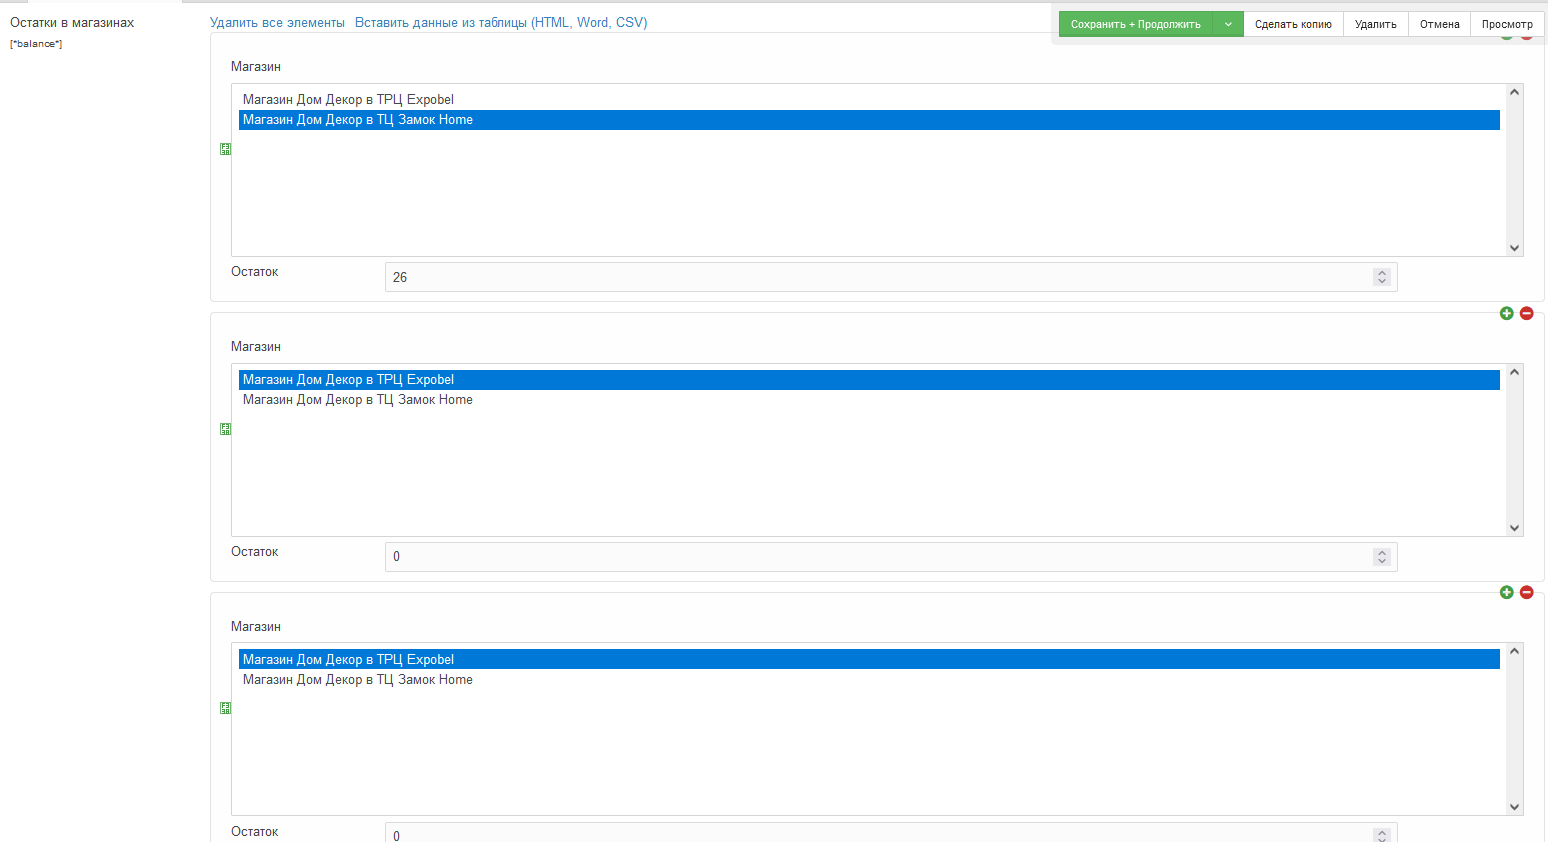Viewport: 1548px width, 842px height.
Task: Select ТЦ Замок Home in the first store list
Action: tap(869, 120)
